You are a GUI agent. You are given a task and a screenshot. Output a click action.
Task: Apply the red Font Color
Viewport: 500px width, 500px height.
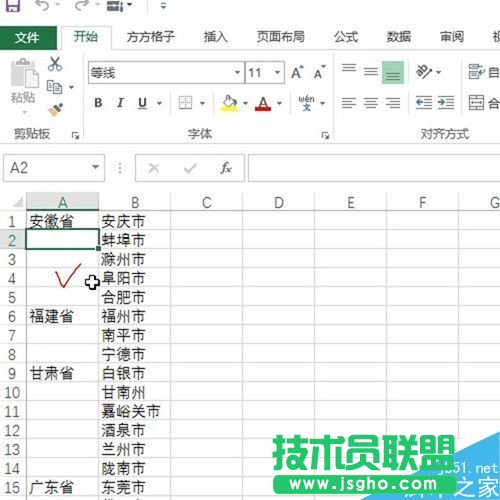click(x=263, y=104)
